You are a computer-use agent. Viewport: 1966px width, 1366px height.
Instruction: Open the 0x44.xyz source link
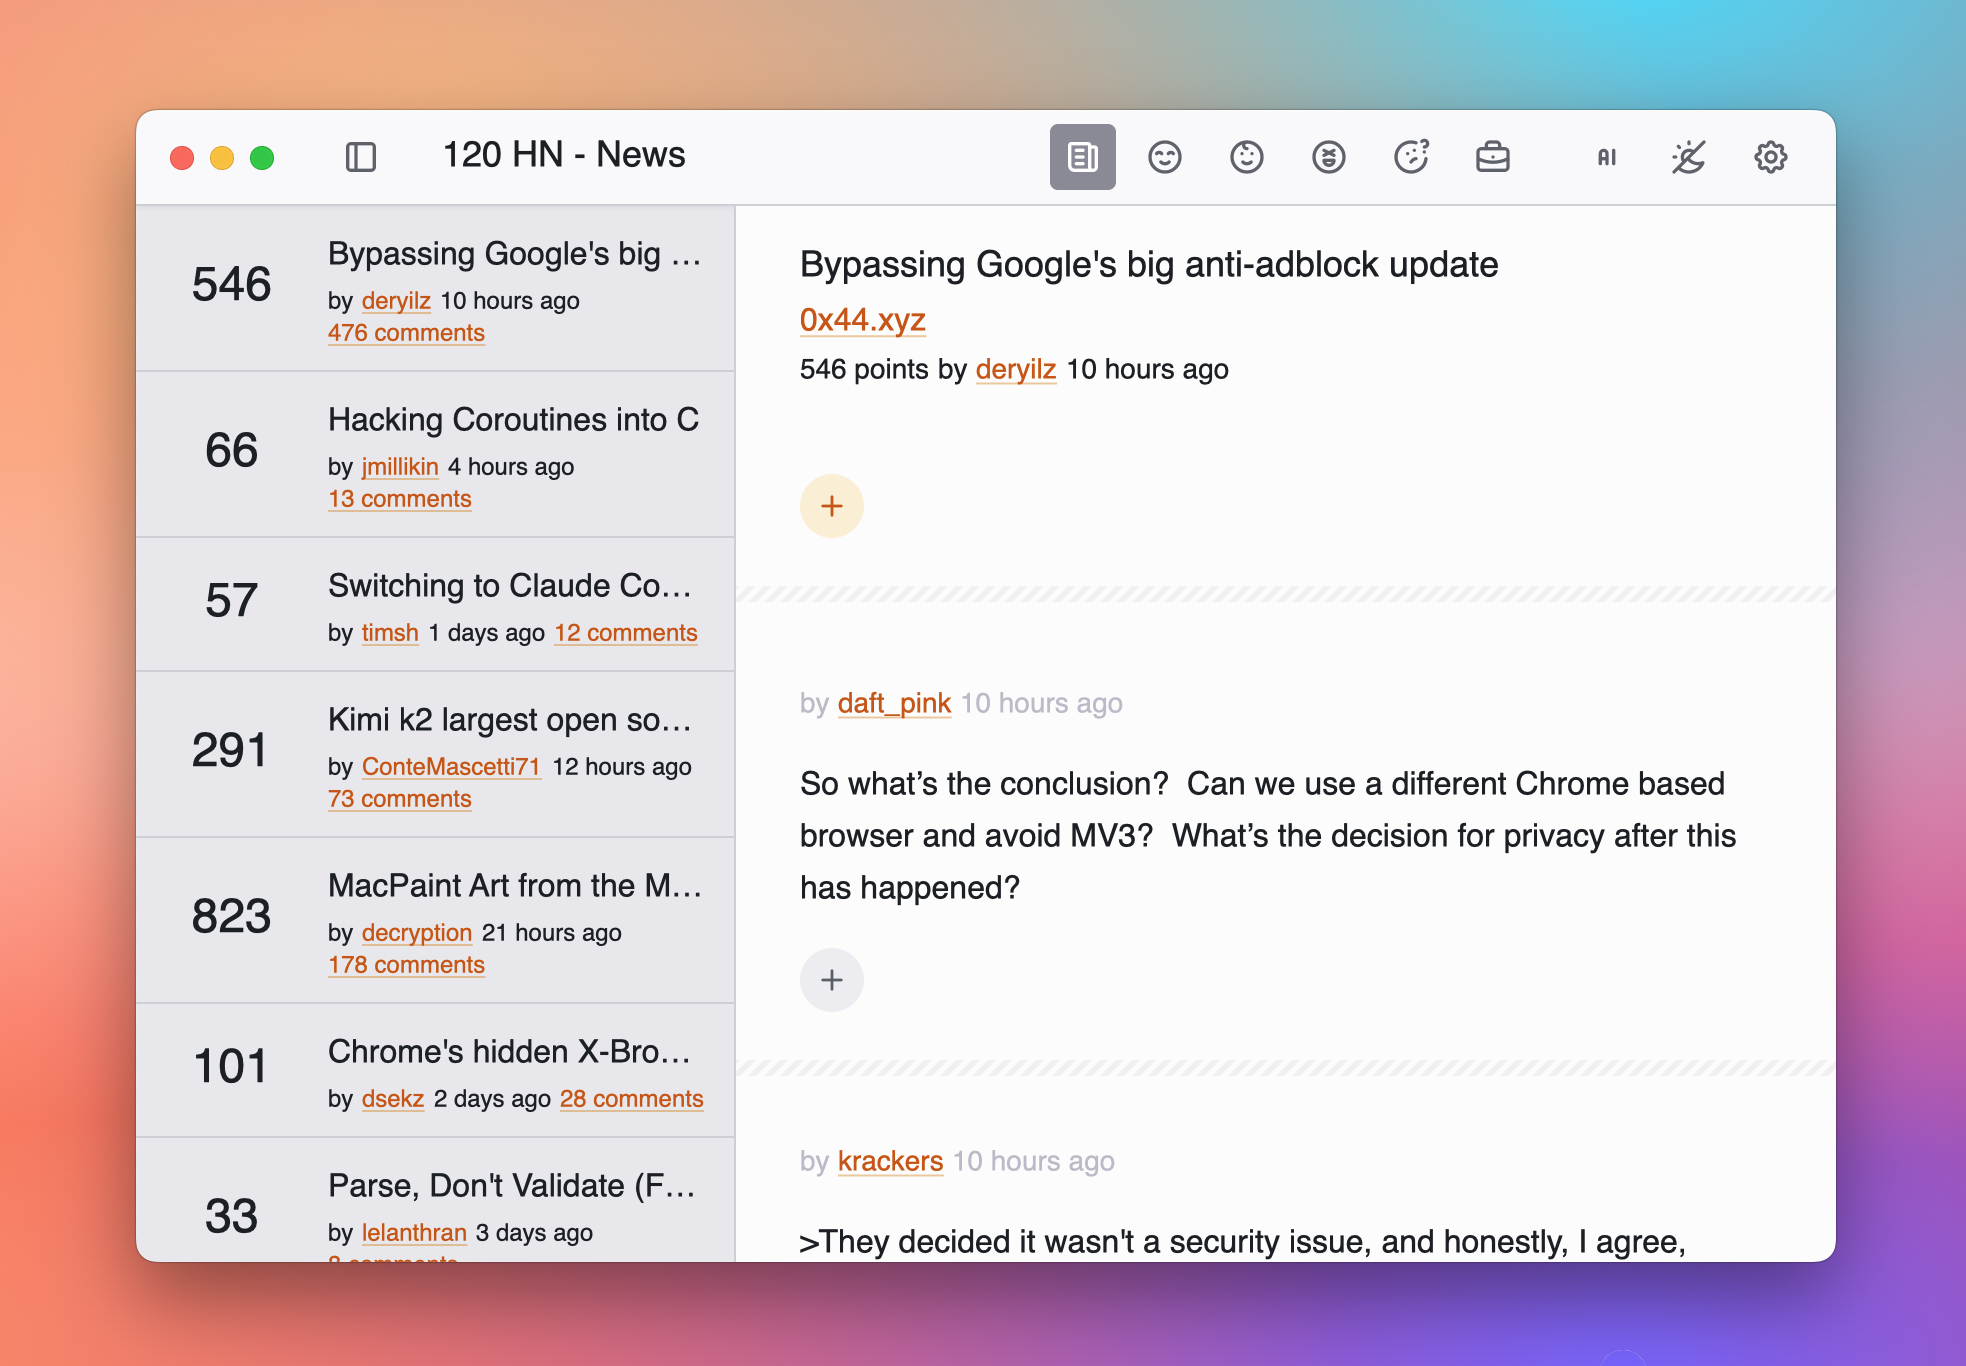click(862, 320)
